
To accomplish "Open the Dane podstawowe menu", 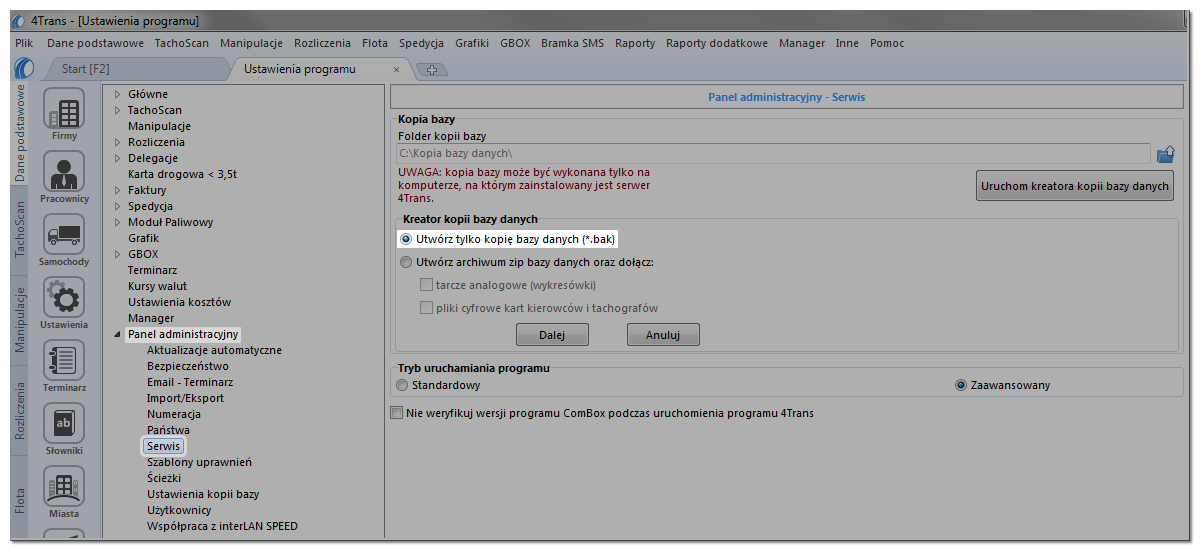I will (95, 43).
